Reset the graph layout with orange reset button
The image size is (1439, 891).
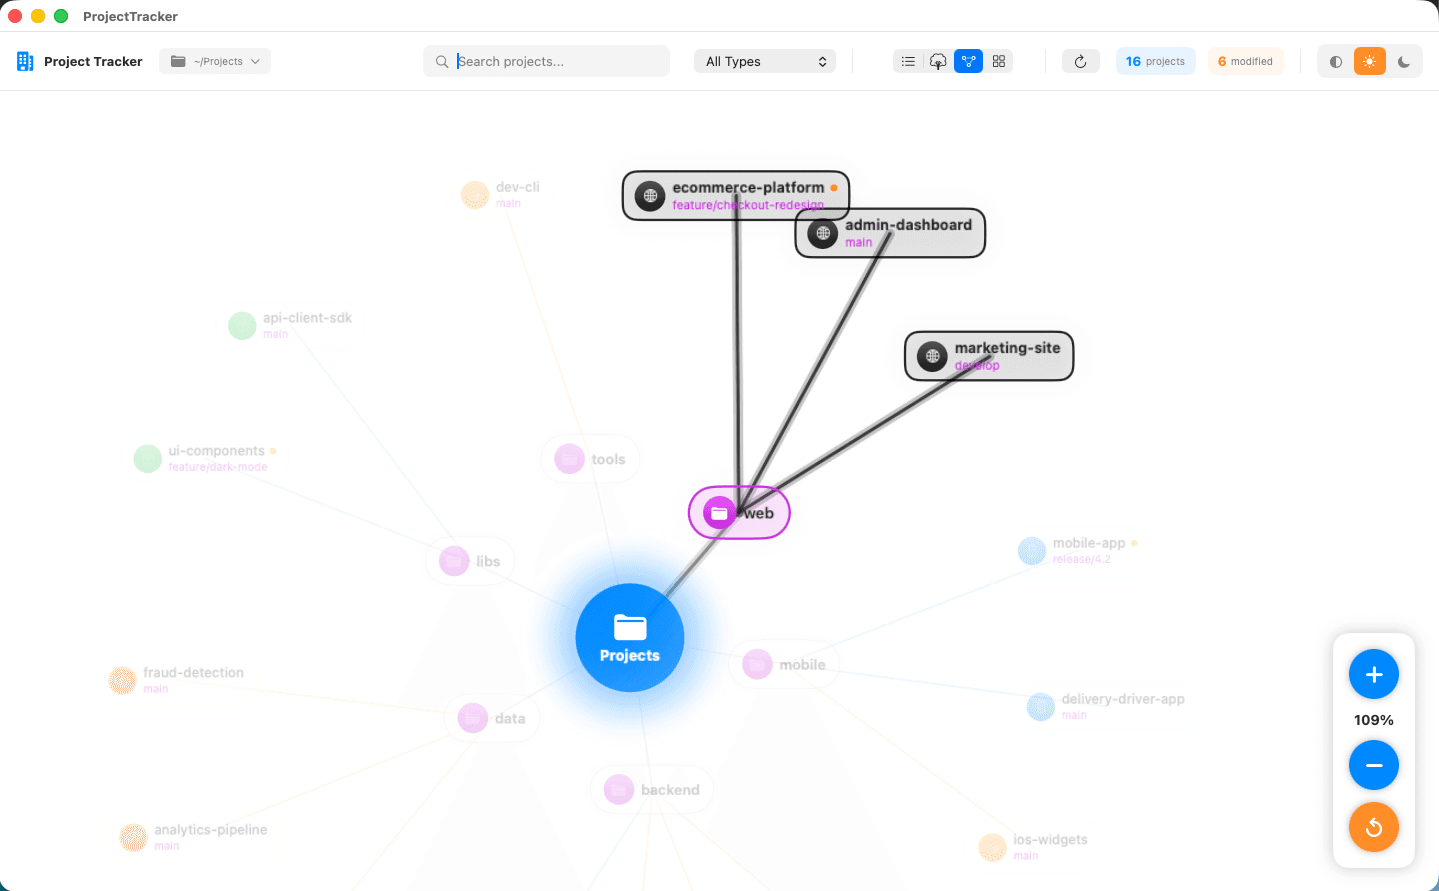1373,827
